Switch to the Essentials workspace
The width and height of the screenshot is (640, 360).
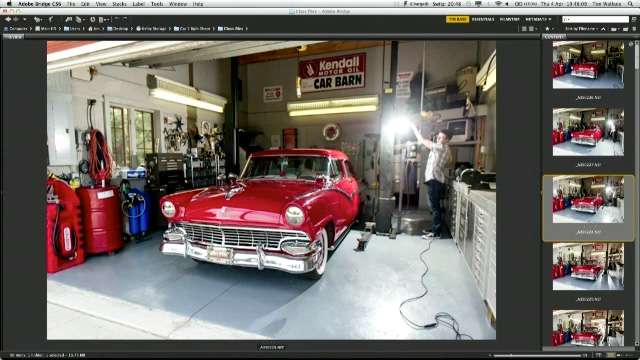483,19
